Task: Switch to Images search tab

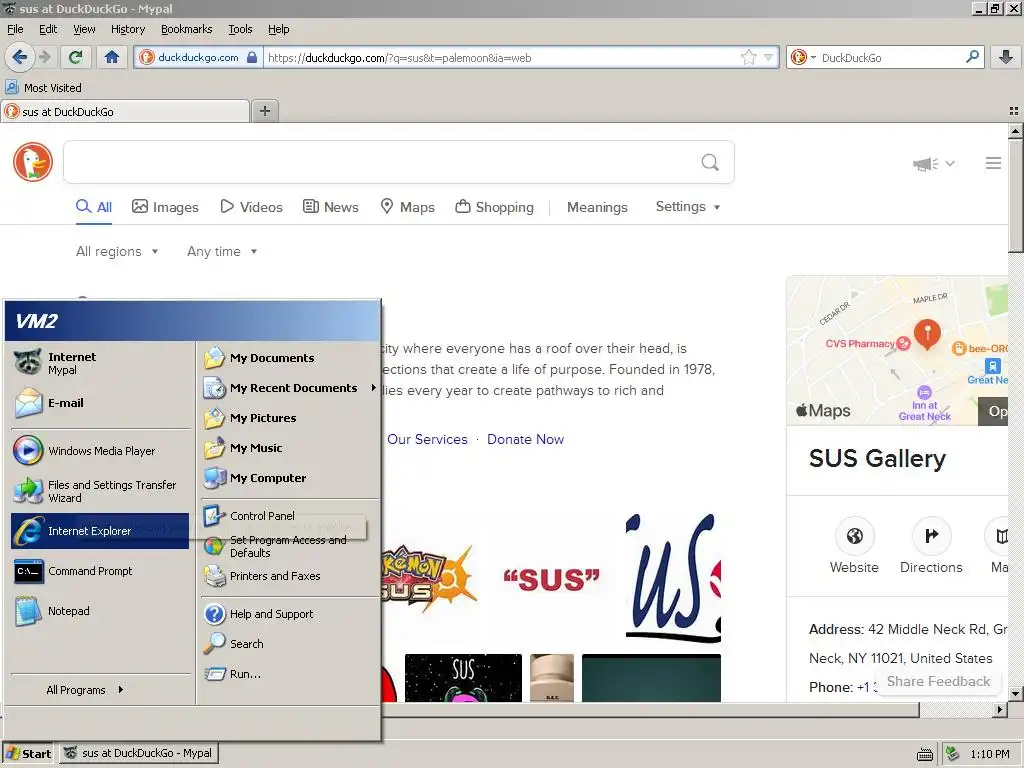Action: pos(165,207)
